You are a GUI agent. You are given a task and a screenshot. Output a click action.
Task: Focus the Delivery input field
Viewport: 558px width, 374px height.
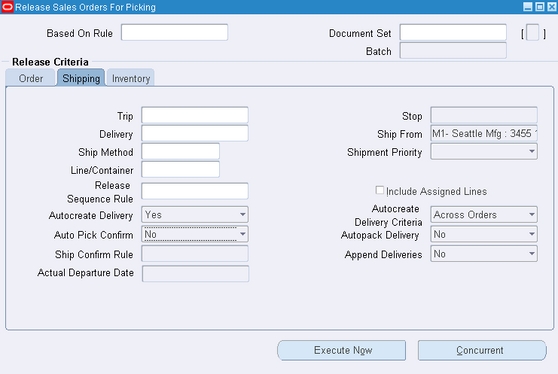pyautogui.click(x=195, y=133)
